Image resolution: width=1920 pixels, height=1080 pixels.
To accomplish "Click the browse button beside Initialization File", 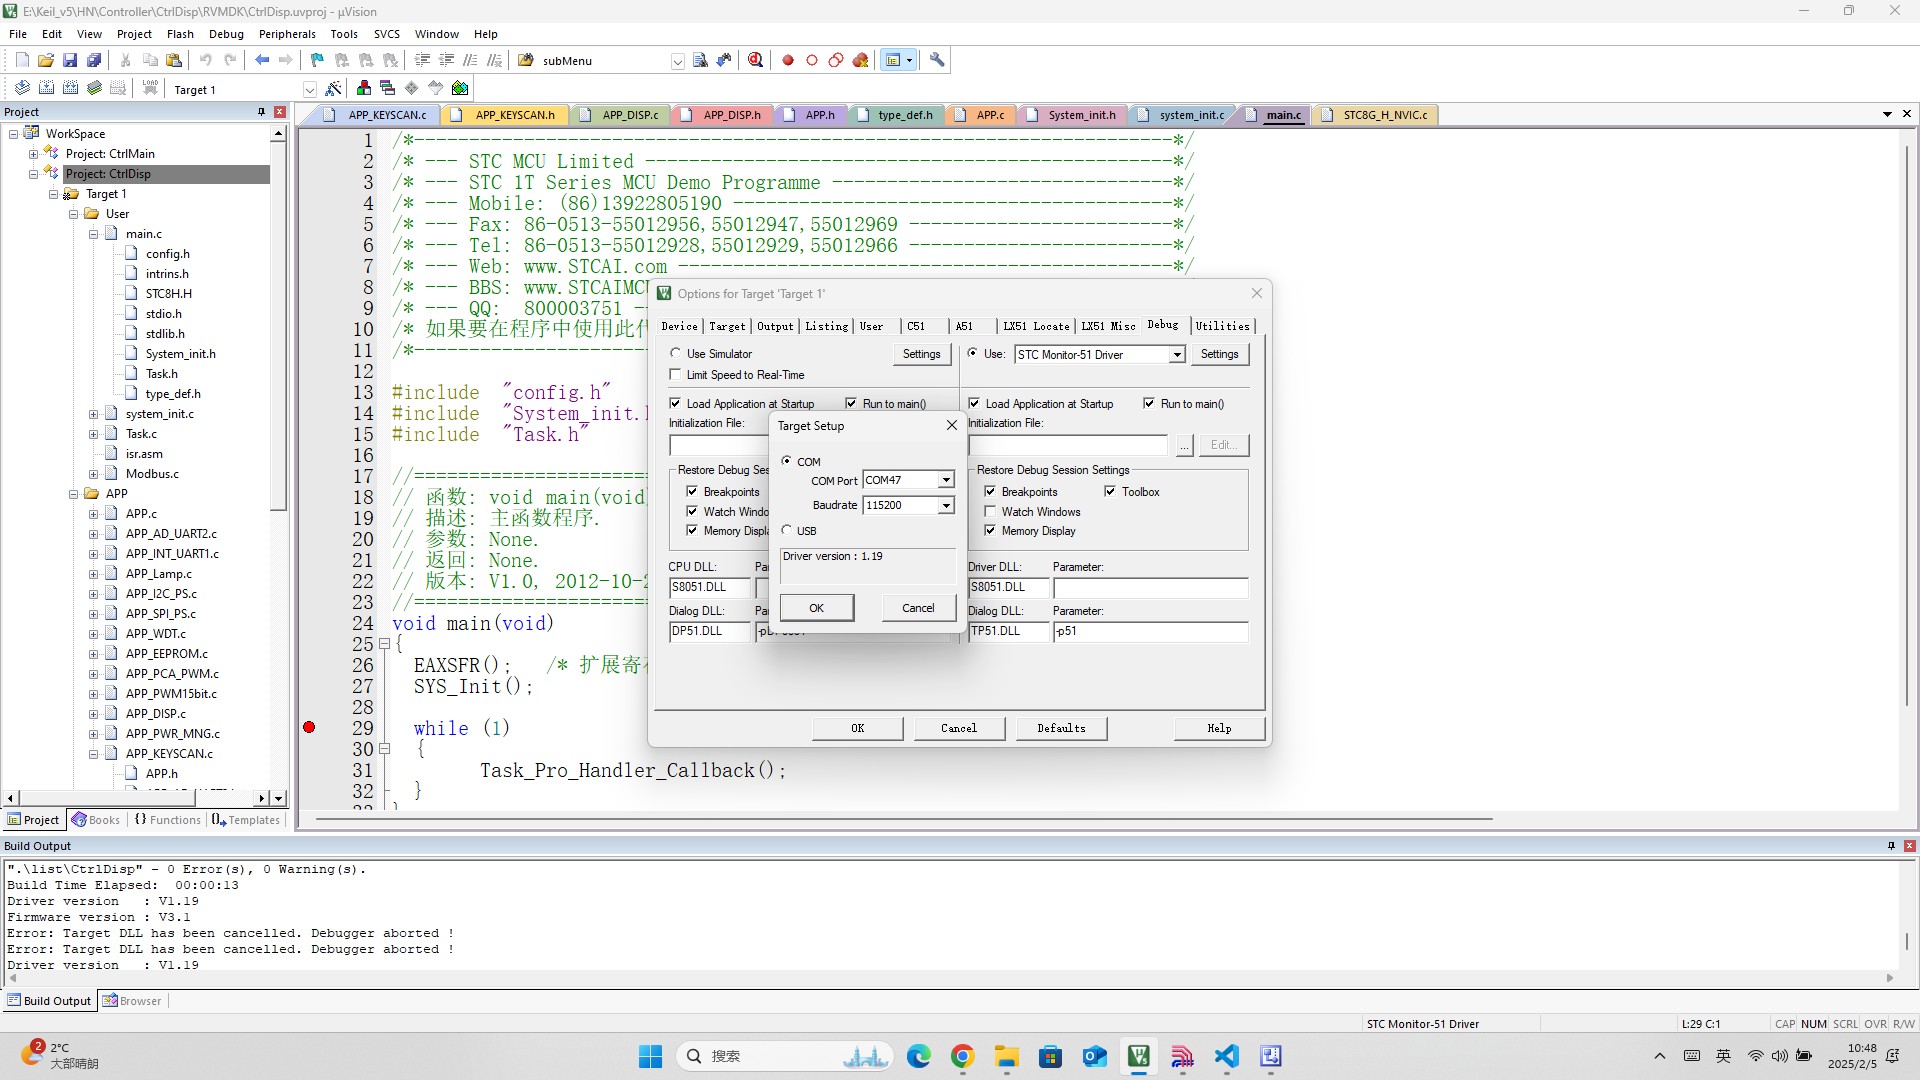I will [x=1184, y=445].
